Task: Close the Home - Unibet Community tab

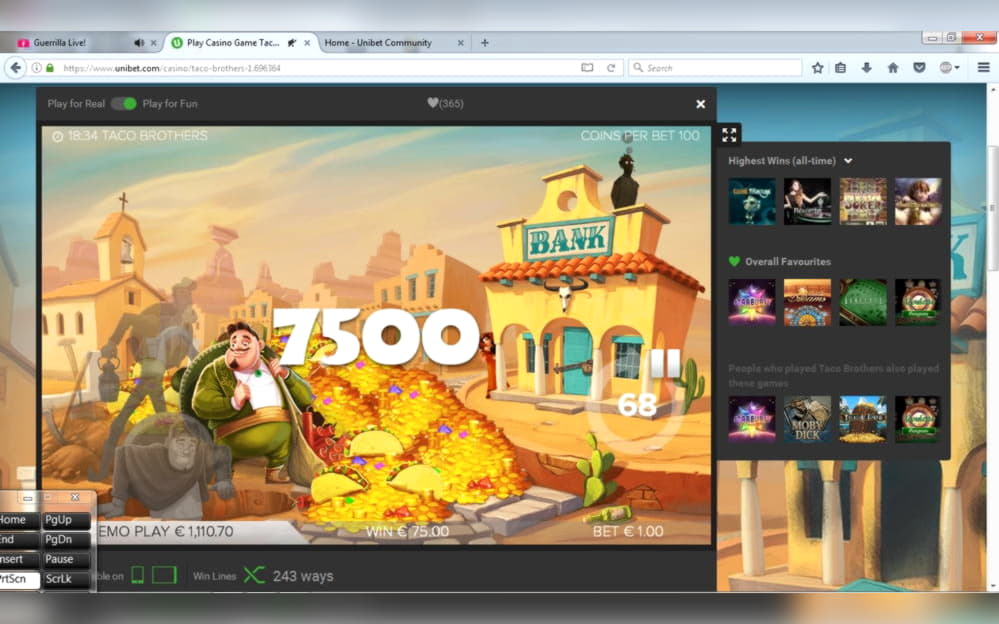Action: pyautogui.click(x=461, y=43)
